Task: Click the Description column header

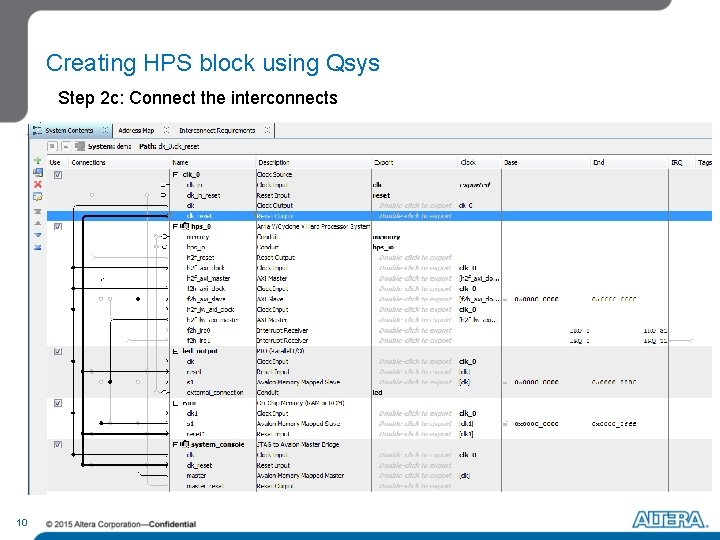Action: click(314, 162)
